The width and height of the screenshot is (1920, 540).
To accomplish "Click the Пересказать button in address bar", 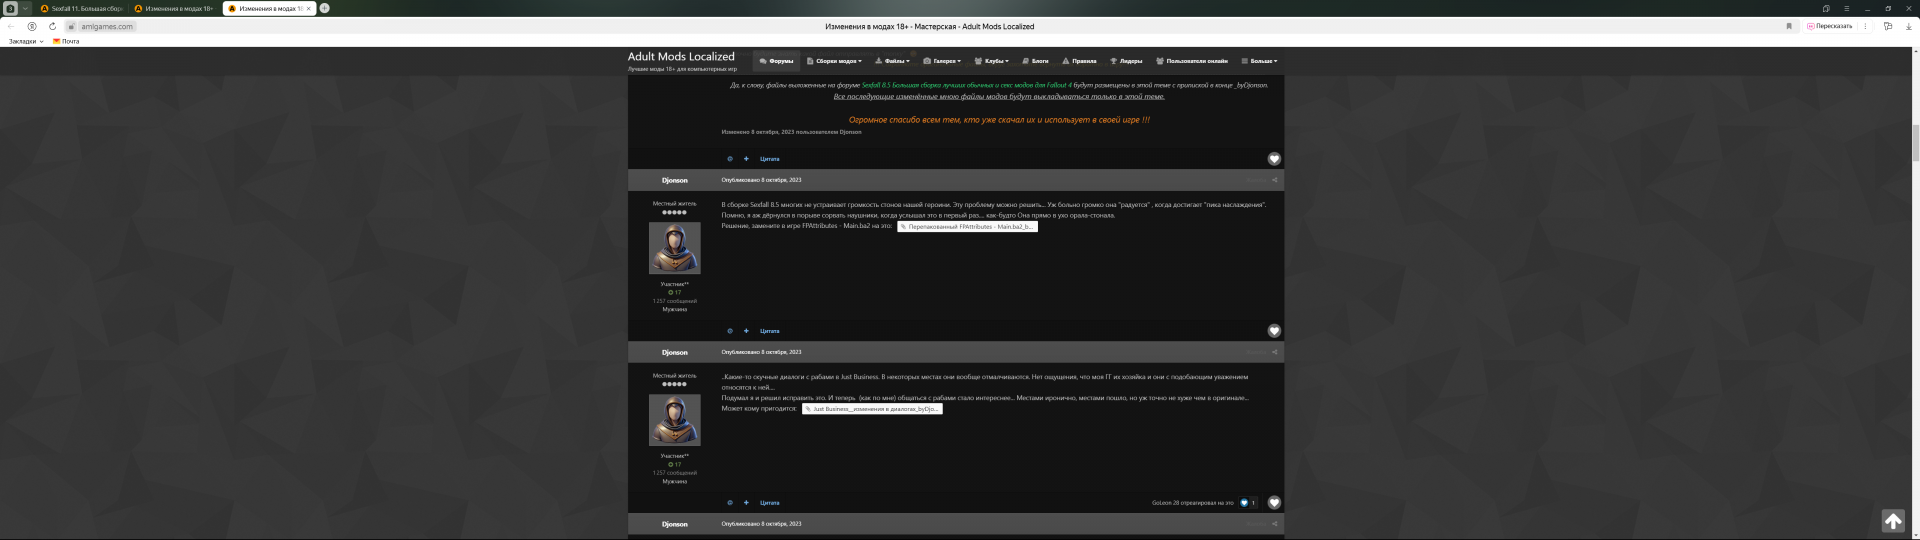I will click(x=1830, y=27).
